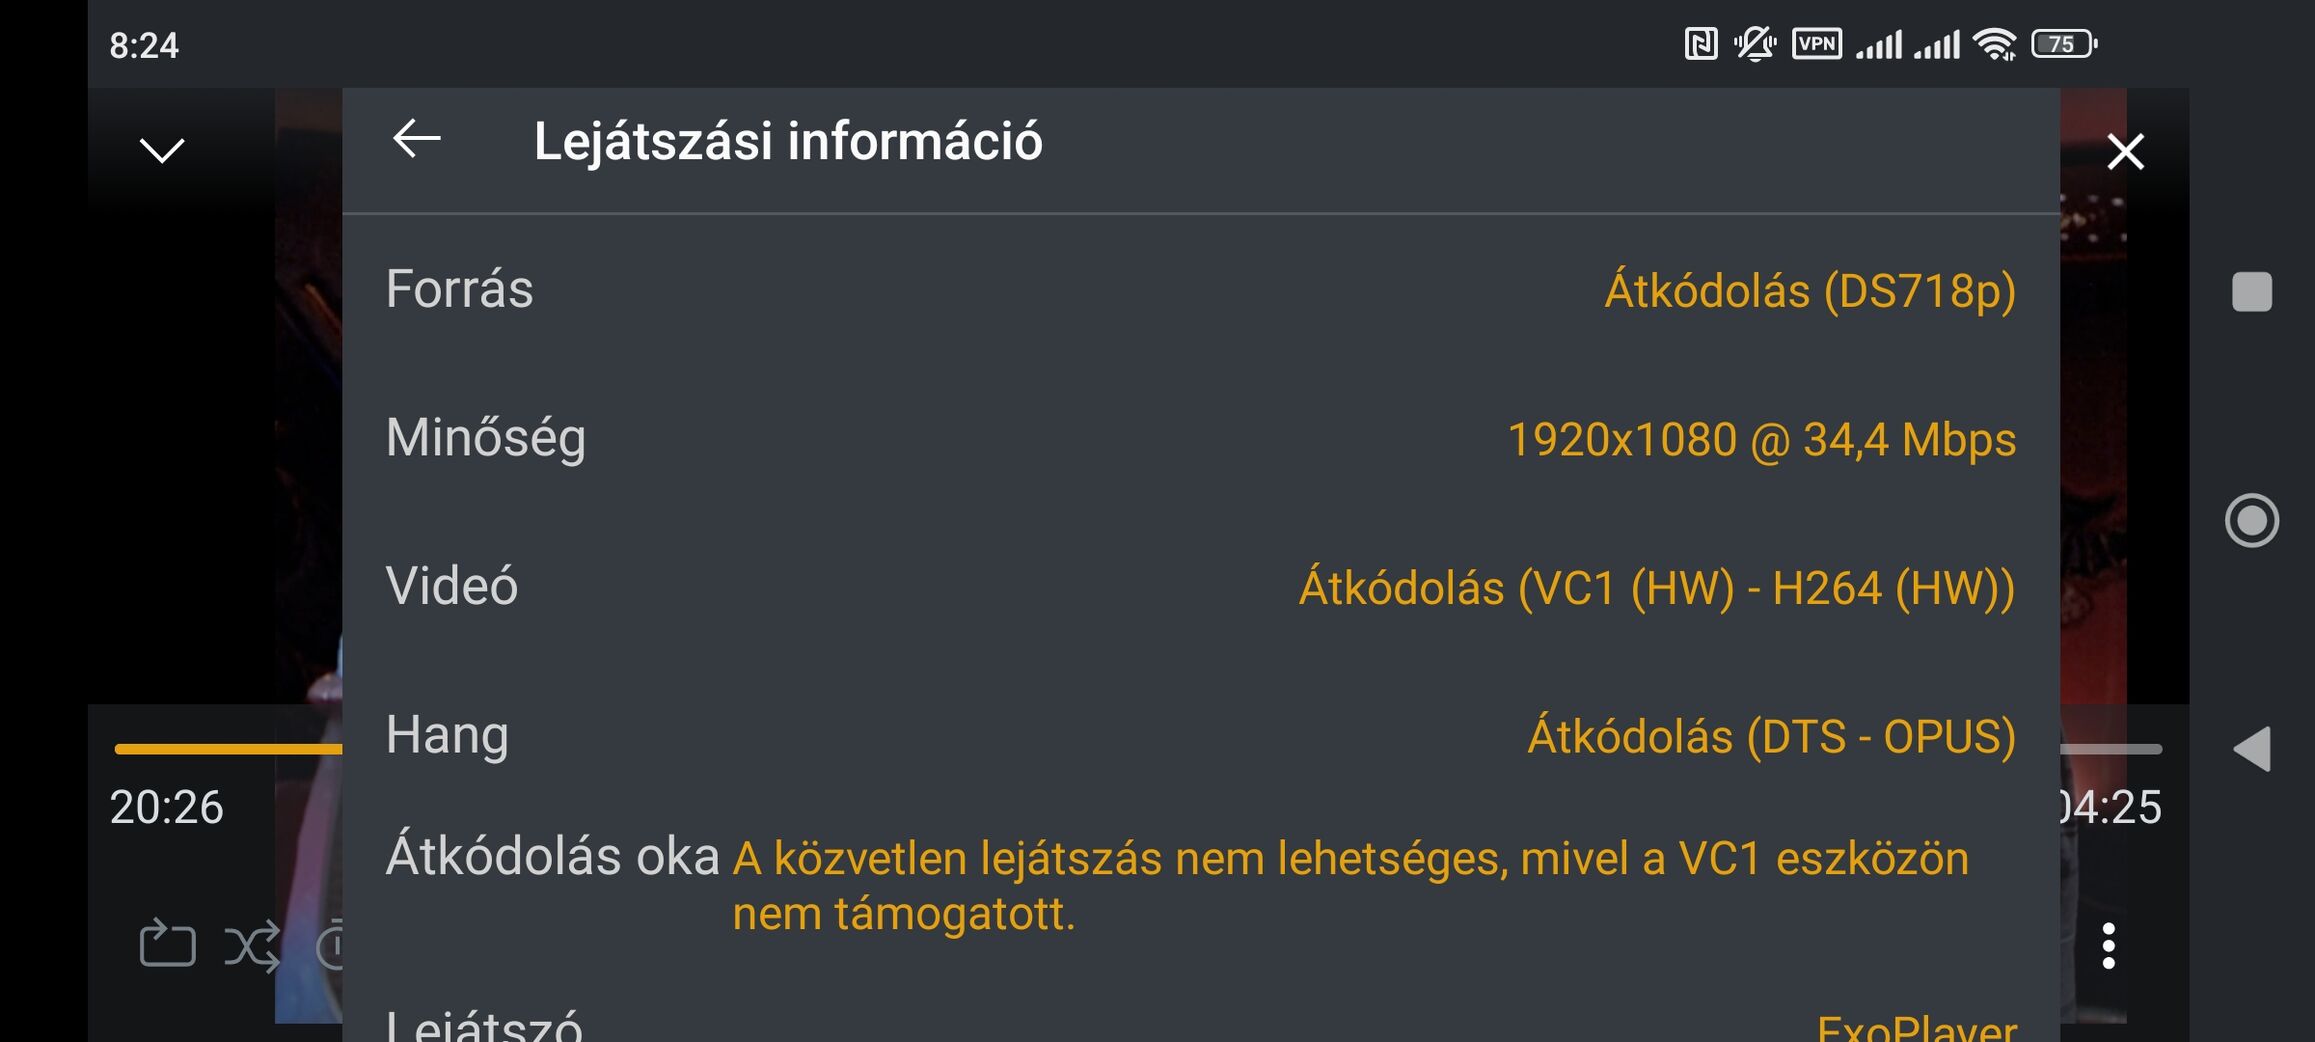Tap the muted bell notification icon
The height and width of the screenshot is (1042, 2315).
pos(1754,44)
